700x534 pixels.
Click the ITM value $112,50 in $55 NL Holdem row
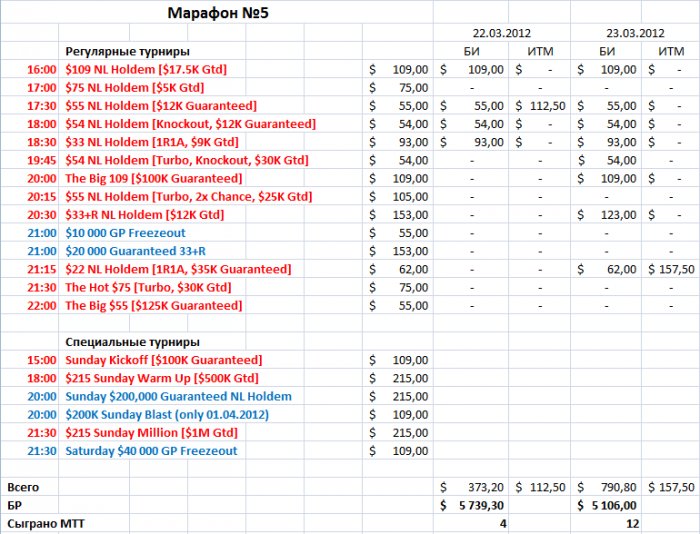540,106
